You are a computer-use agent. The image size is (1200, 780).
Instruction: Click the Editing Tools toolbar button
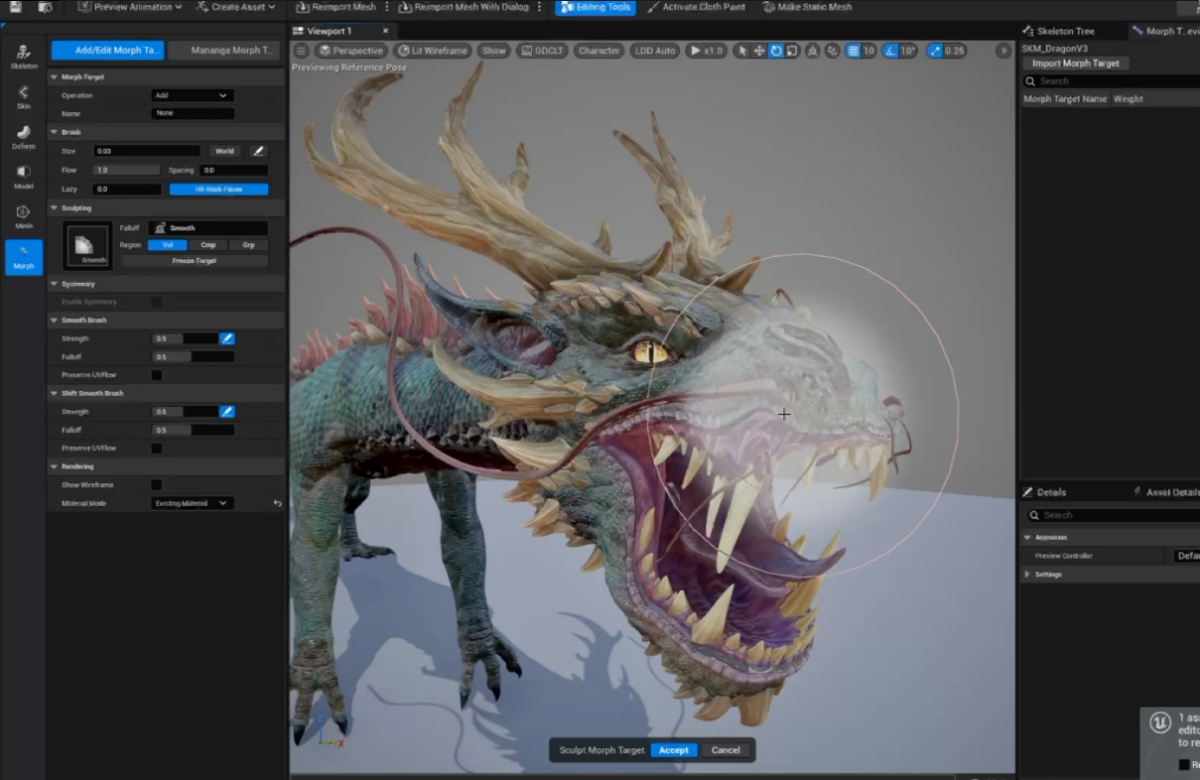[x=595, y=7]
